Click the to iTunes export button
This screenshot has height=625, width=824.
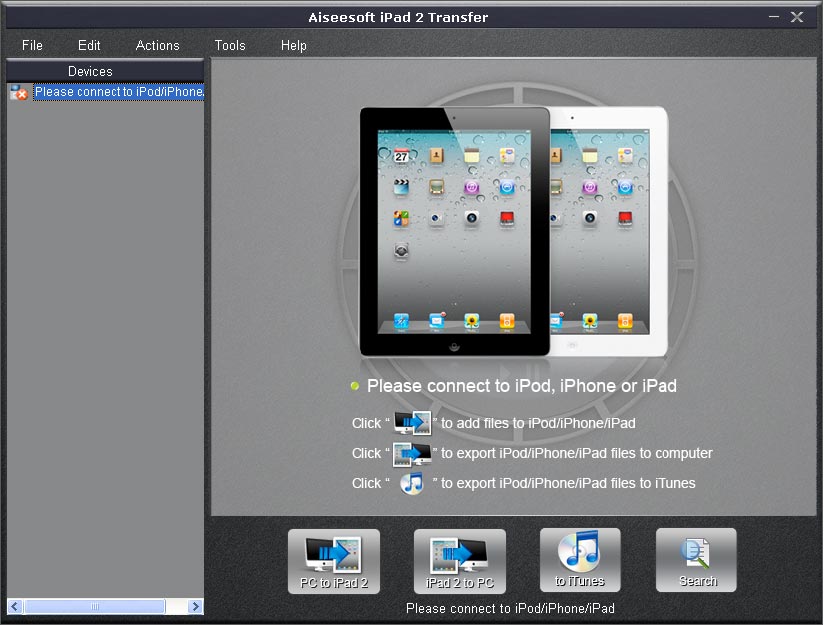tap(580, 560)
